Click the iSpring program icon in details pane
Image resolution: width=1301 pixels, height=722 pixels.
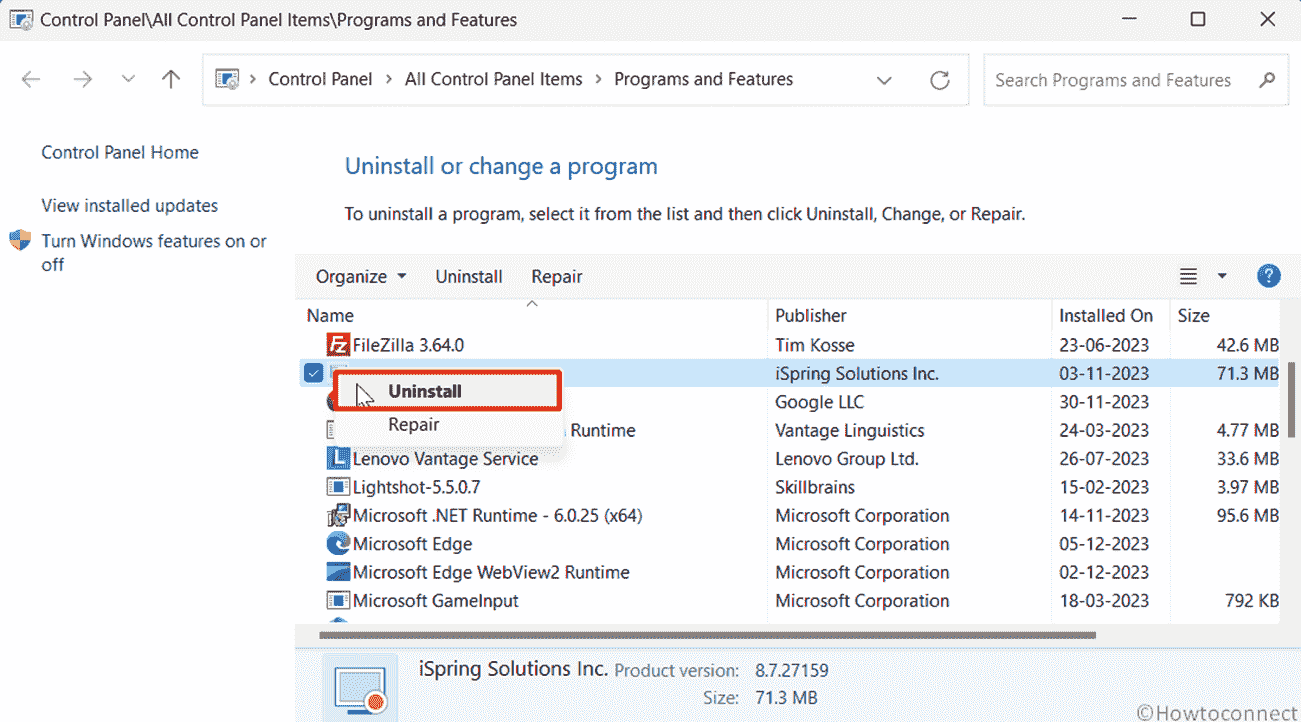[360, 689]
